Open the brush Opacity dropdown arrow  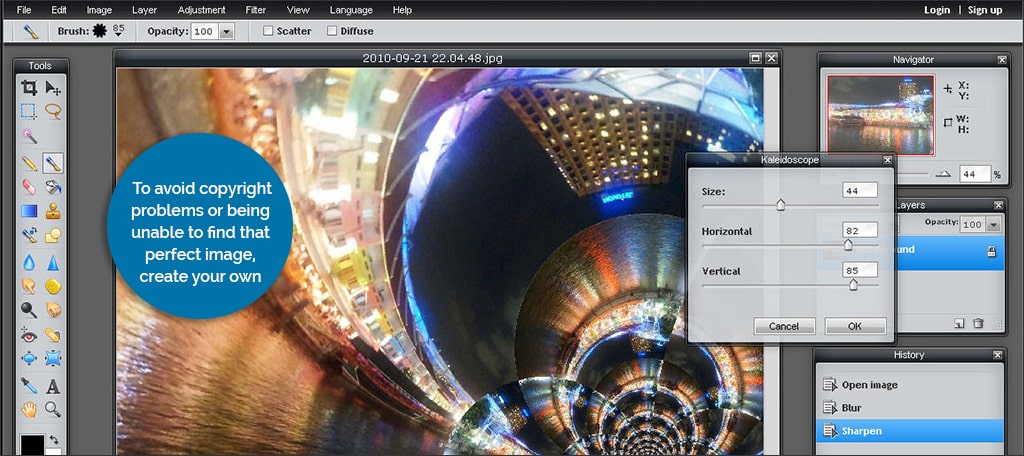pos(227,31)
